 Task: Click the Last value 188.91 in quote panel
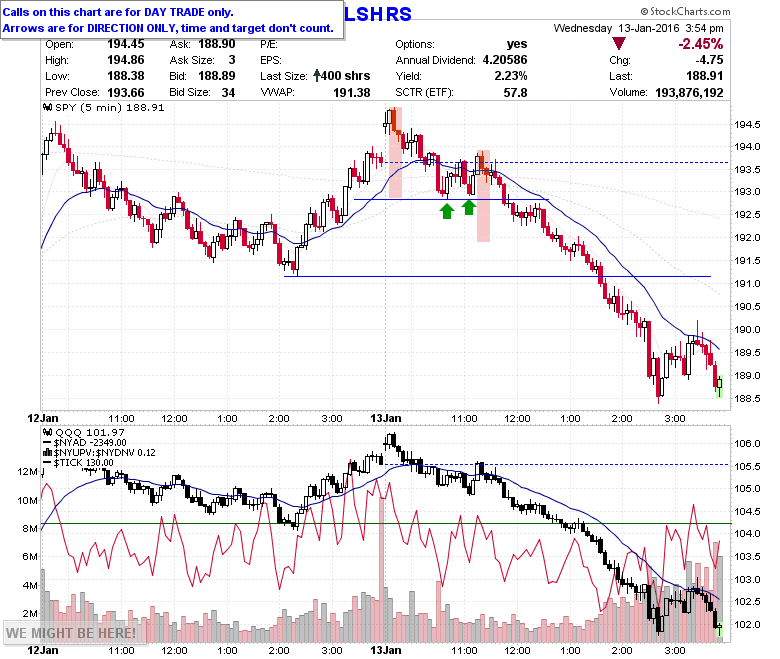[705, 76]
